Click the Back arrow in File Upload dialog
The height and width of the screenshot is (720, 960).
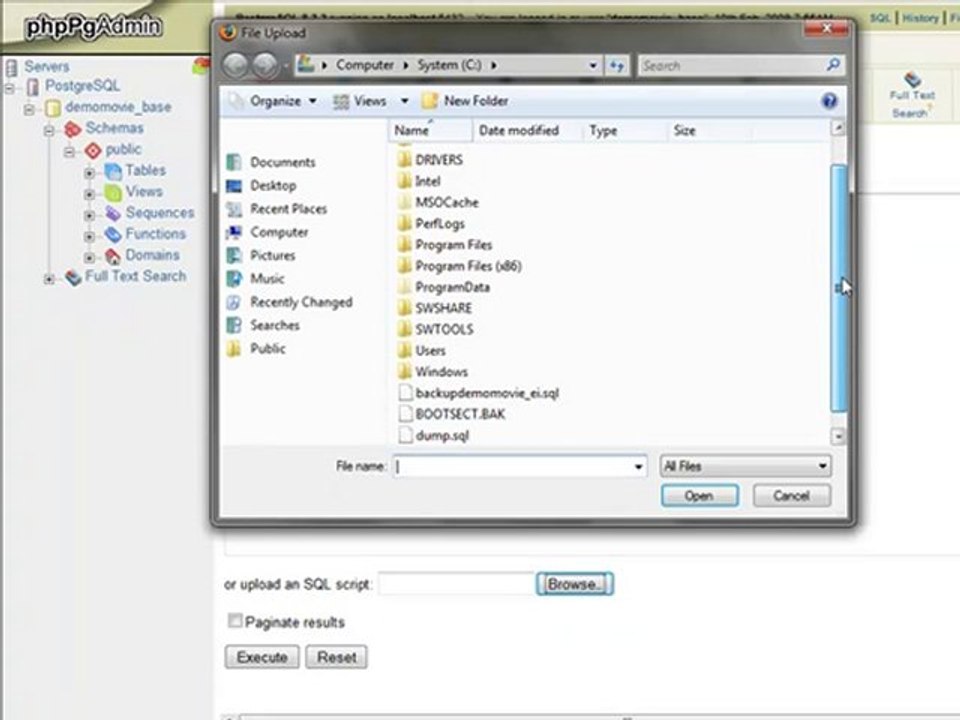point(235,65)
